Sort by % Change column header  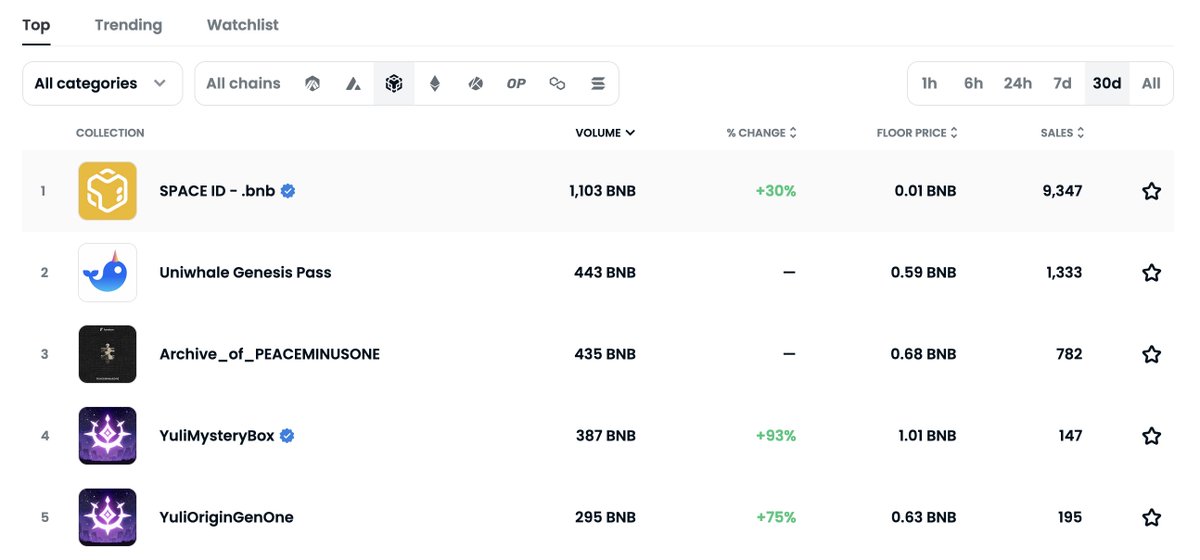tap(761, 133)
